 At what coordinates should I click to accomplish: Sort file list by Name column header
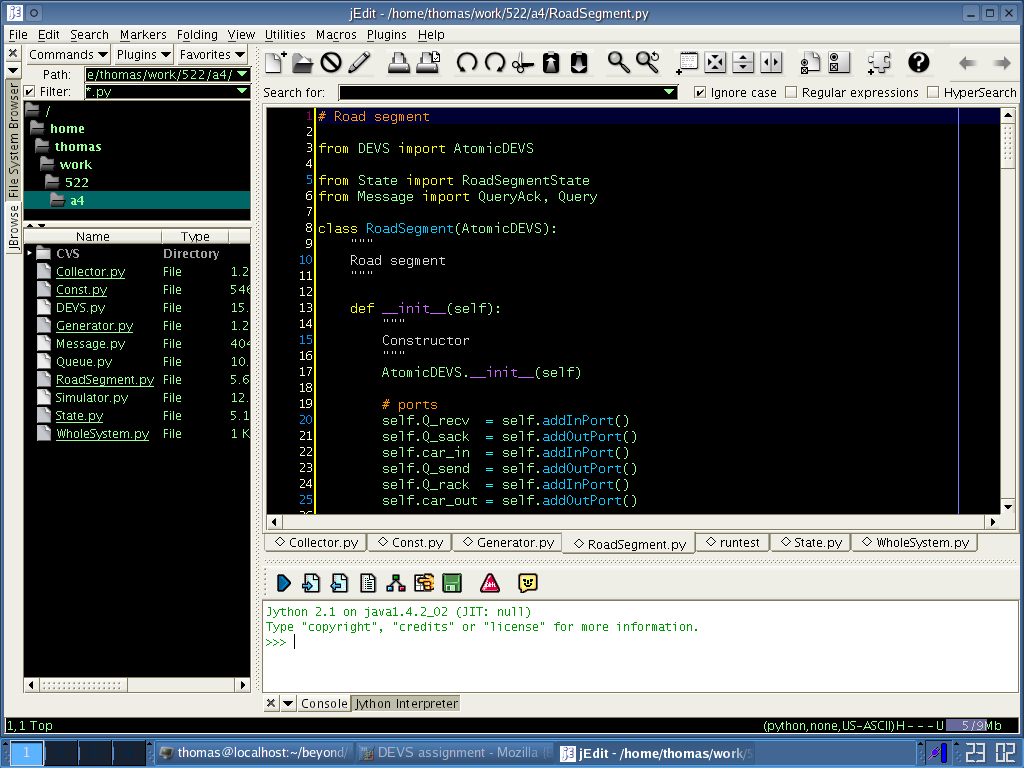pos(93,236)
